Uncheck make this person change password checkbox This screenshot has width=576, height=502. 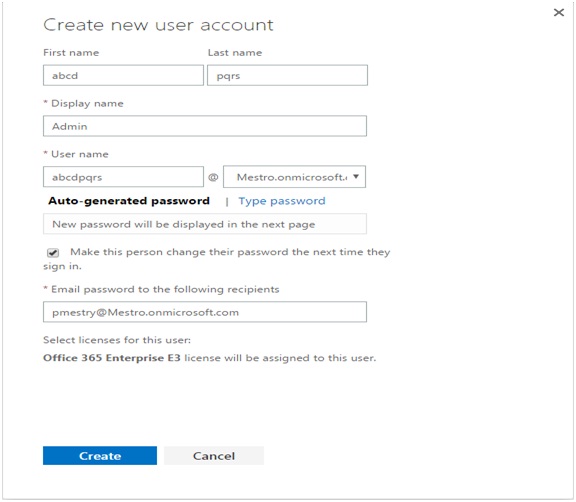click(53, 253)
